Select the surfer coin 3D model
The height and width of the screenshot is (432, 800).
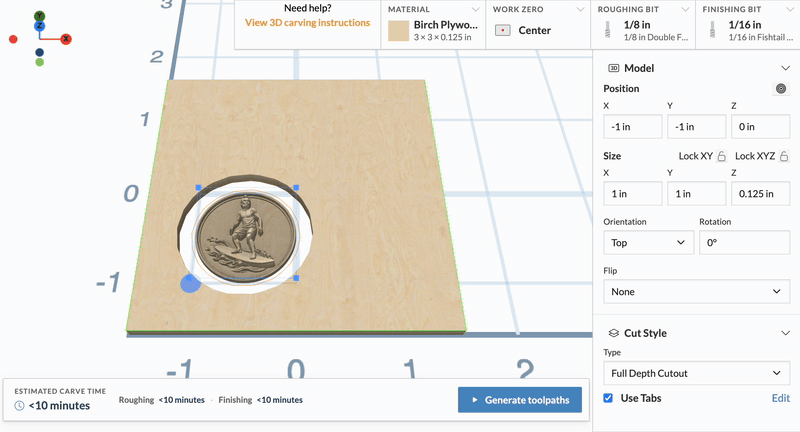[x=246, y=237]
